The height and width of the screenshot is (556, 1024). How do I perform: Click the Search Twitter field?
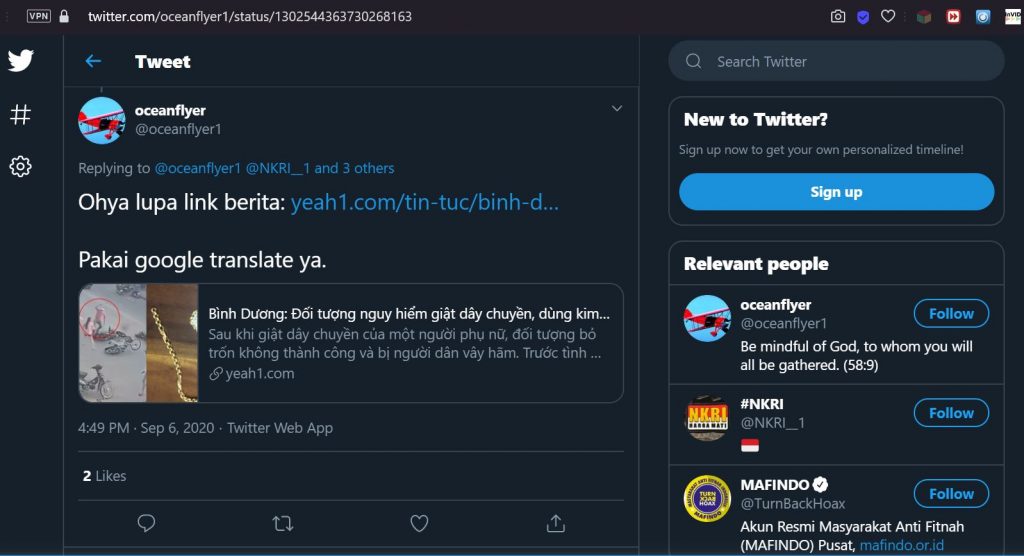tap(837, 61)
